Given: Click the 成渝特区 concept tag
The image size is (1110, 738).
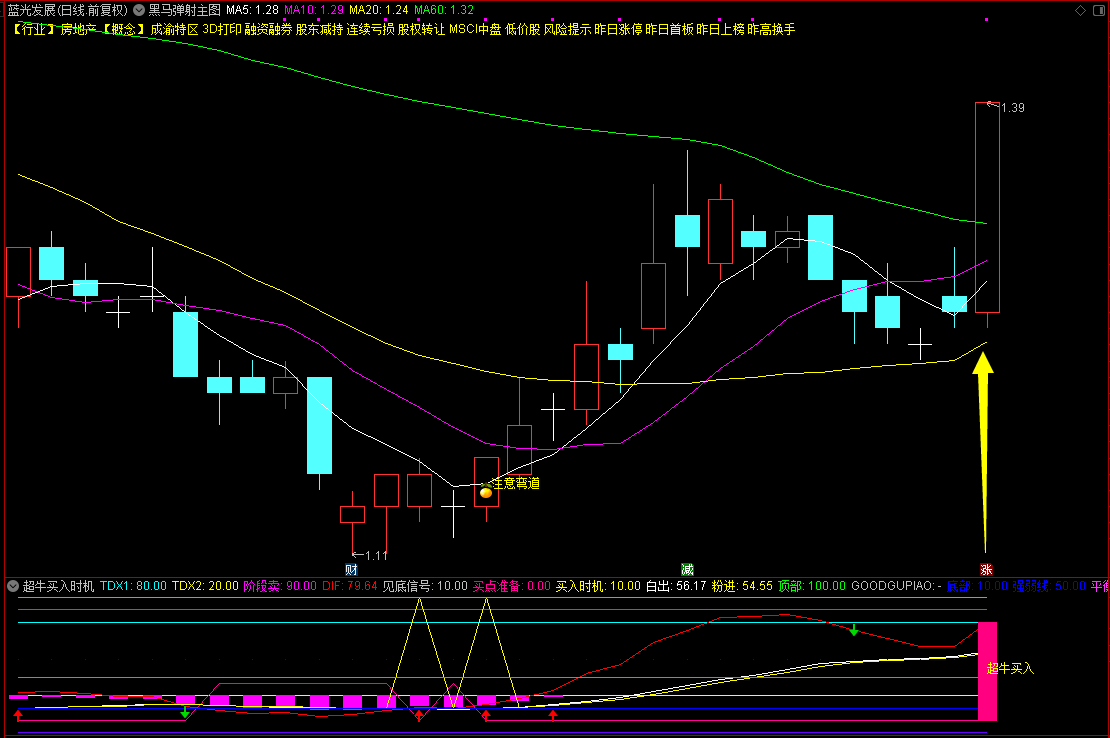Looking at the screenshot, I should [x=174, y=29].
